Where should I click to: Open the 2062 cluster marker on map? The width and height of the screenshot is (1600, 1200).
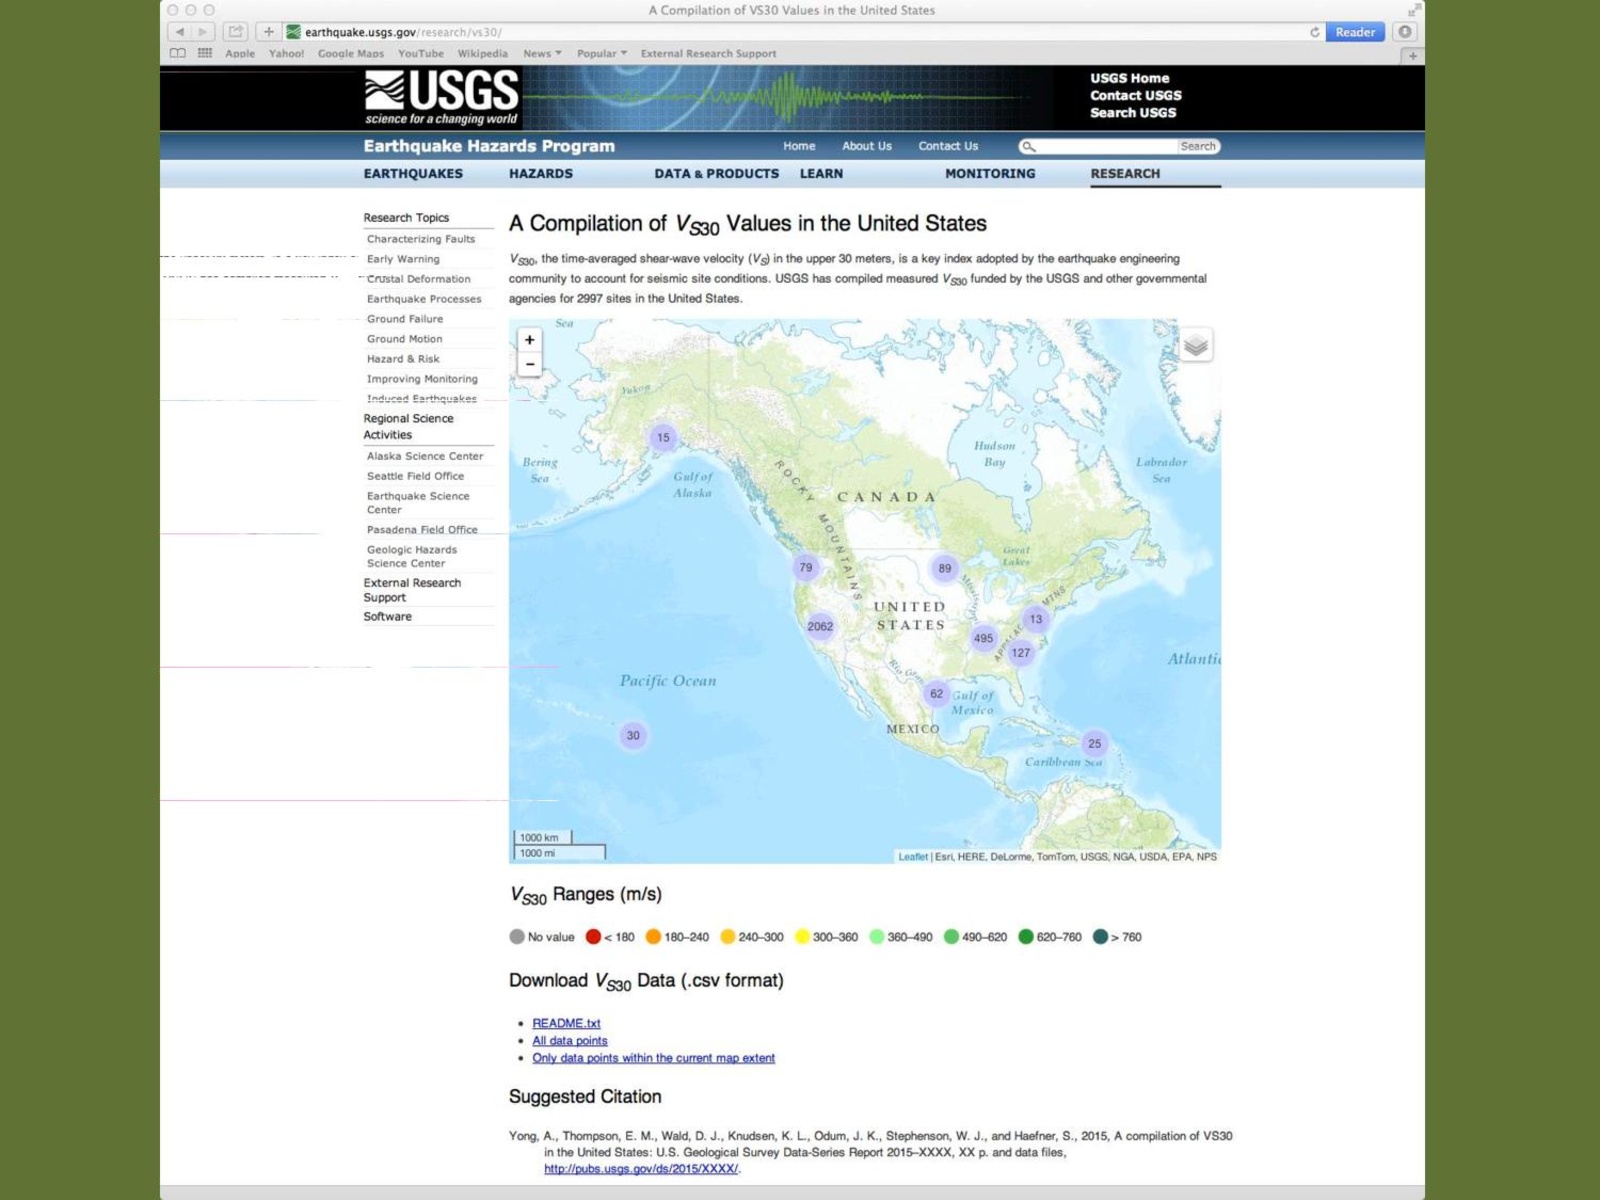coord(820,627)
